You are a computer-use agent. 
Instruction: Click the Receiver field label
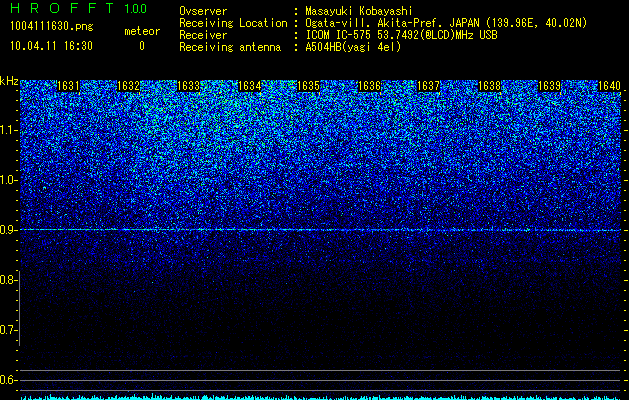[203, 35]
